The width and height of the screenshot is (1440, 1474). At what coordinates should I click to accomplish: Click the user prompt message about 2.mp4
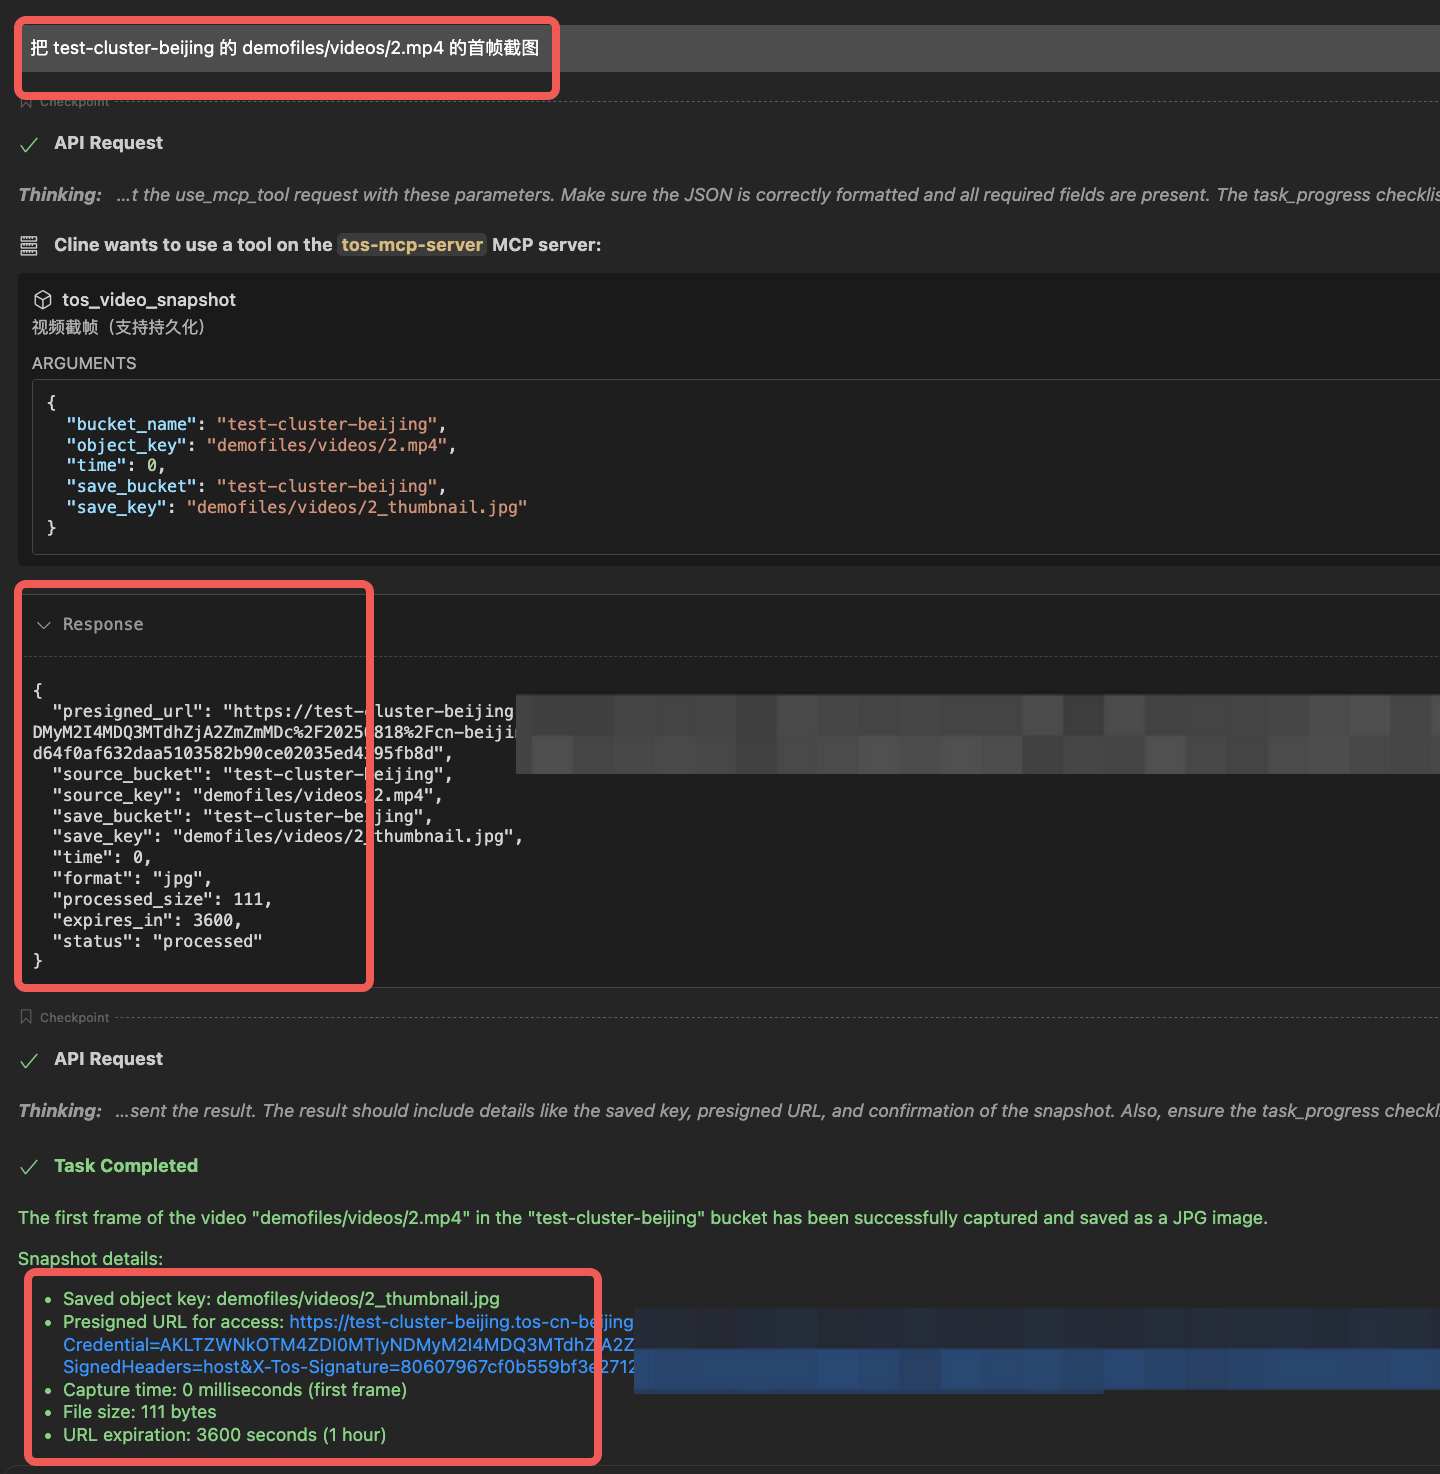(285, 48)
